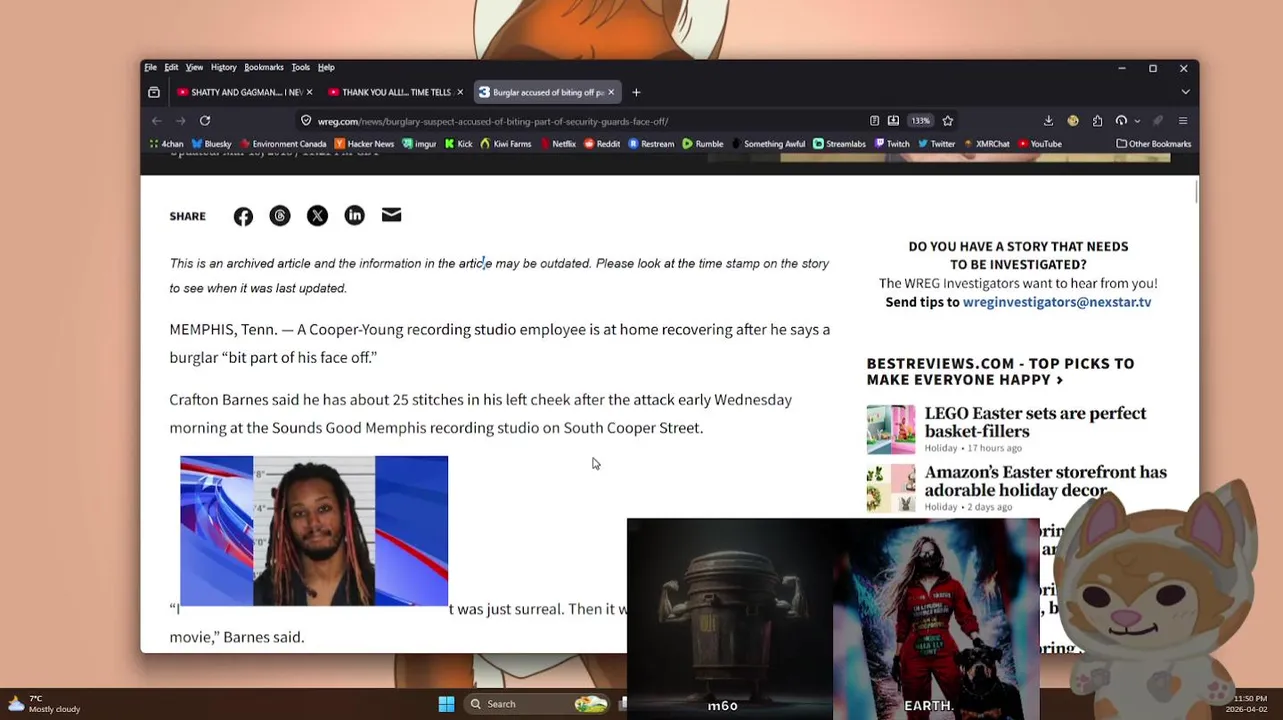The width and height of the screenshot is (1283, 720).
Task: Click Amazon Easter storefront thumbnail image
Action: click(891, 489)
